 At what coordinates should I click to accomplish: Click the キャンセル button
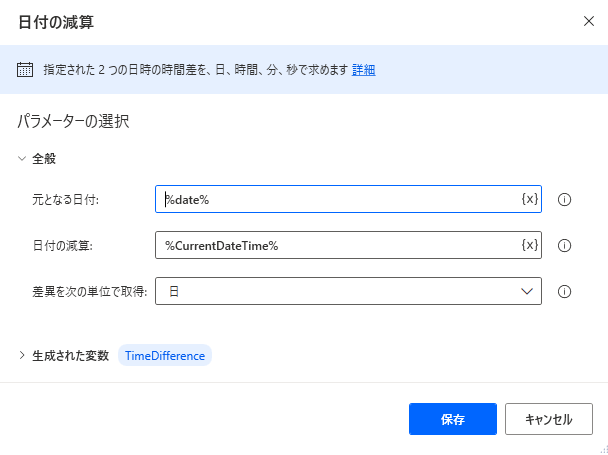coord(549,419)
